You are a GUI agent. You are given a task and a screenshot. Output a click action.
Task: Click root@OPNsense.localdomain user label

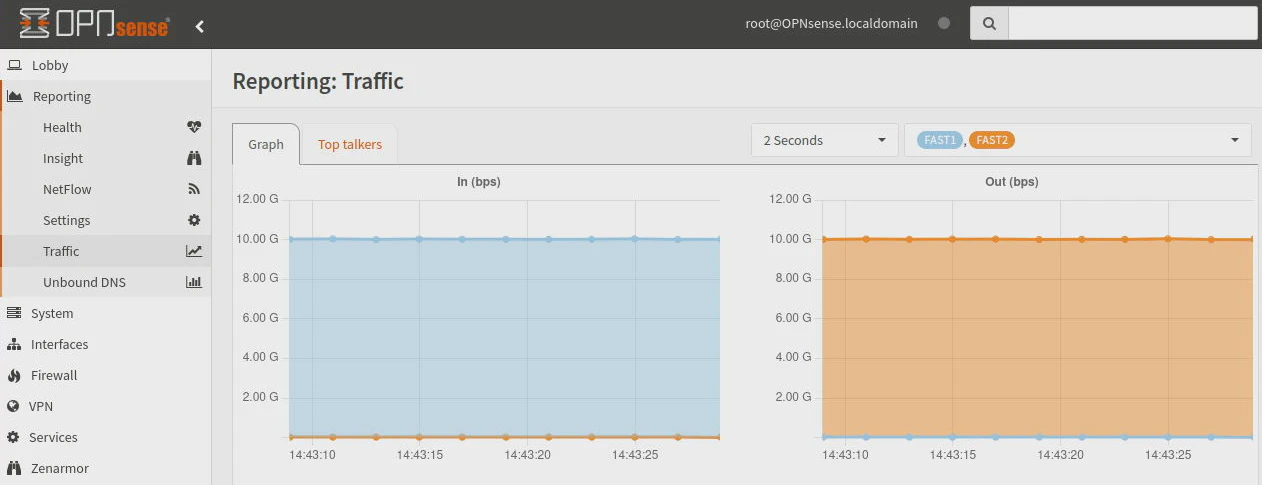pos(831,24)
